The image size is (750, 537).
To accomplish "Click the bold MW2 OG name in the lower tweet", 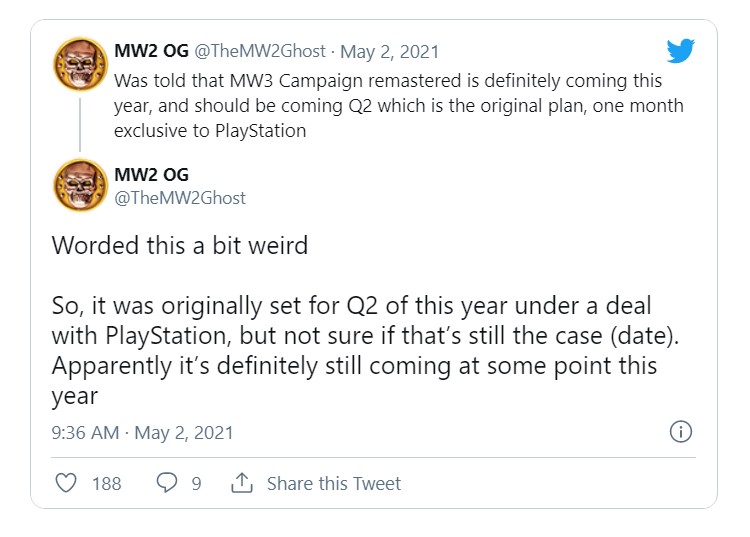I will [x=151, y=174].
